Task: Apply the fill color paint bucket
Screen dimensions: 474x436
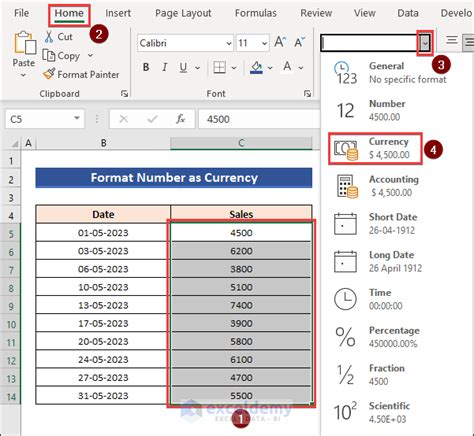Action: point(256,67)
